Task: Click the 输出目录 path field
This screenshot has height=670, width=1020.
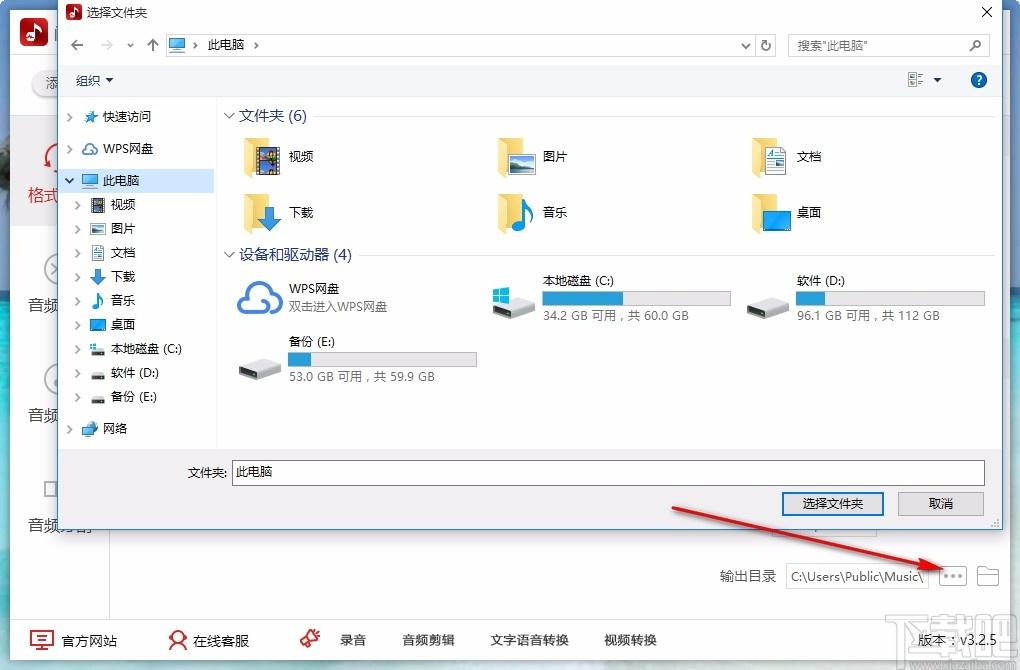Action: click(x=857, y=576)
